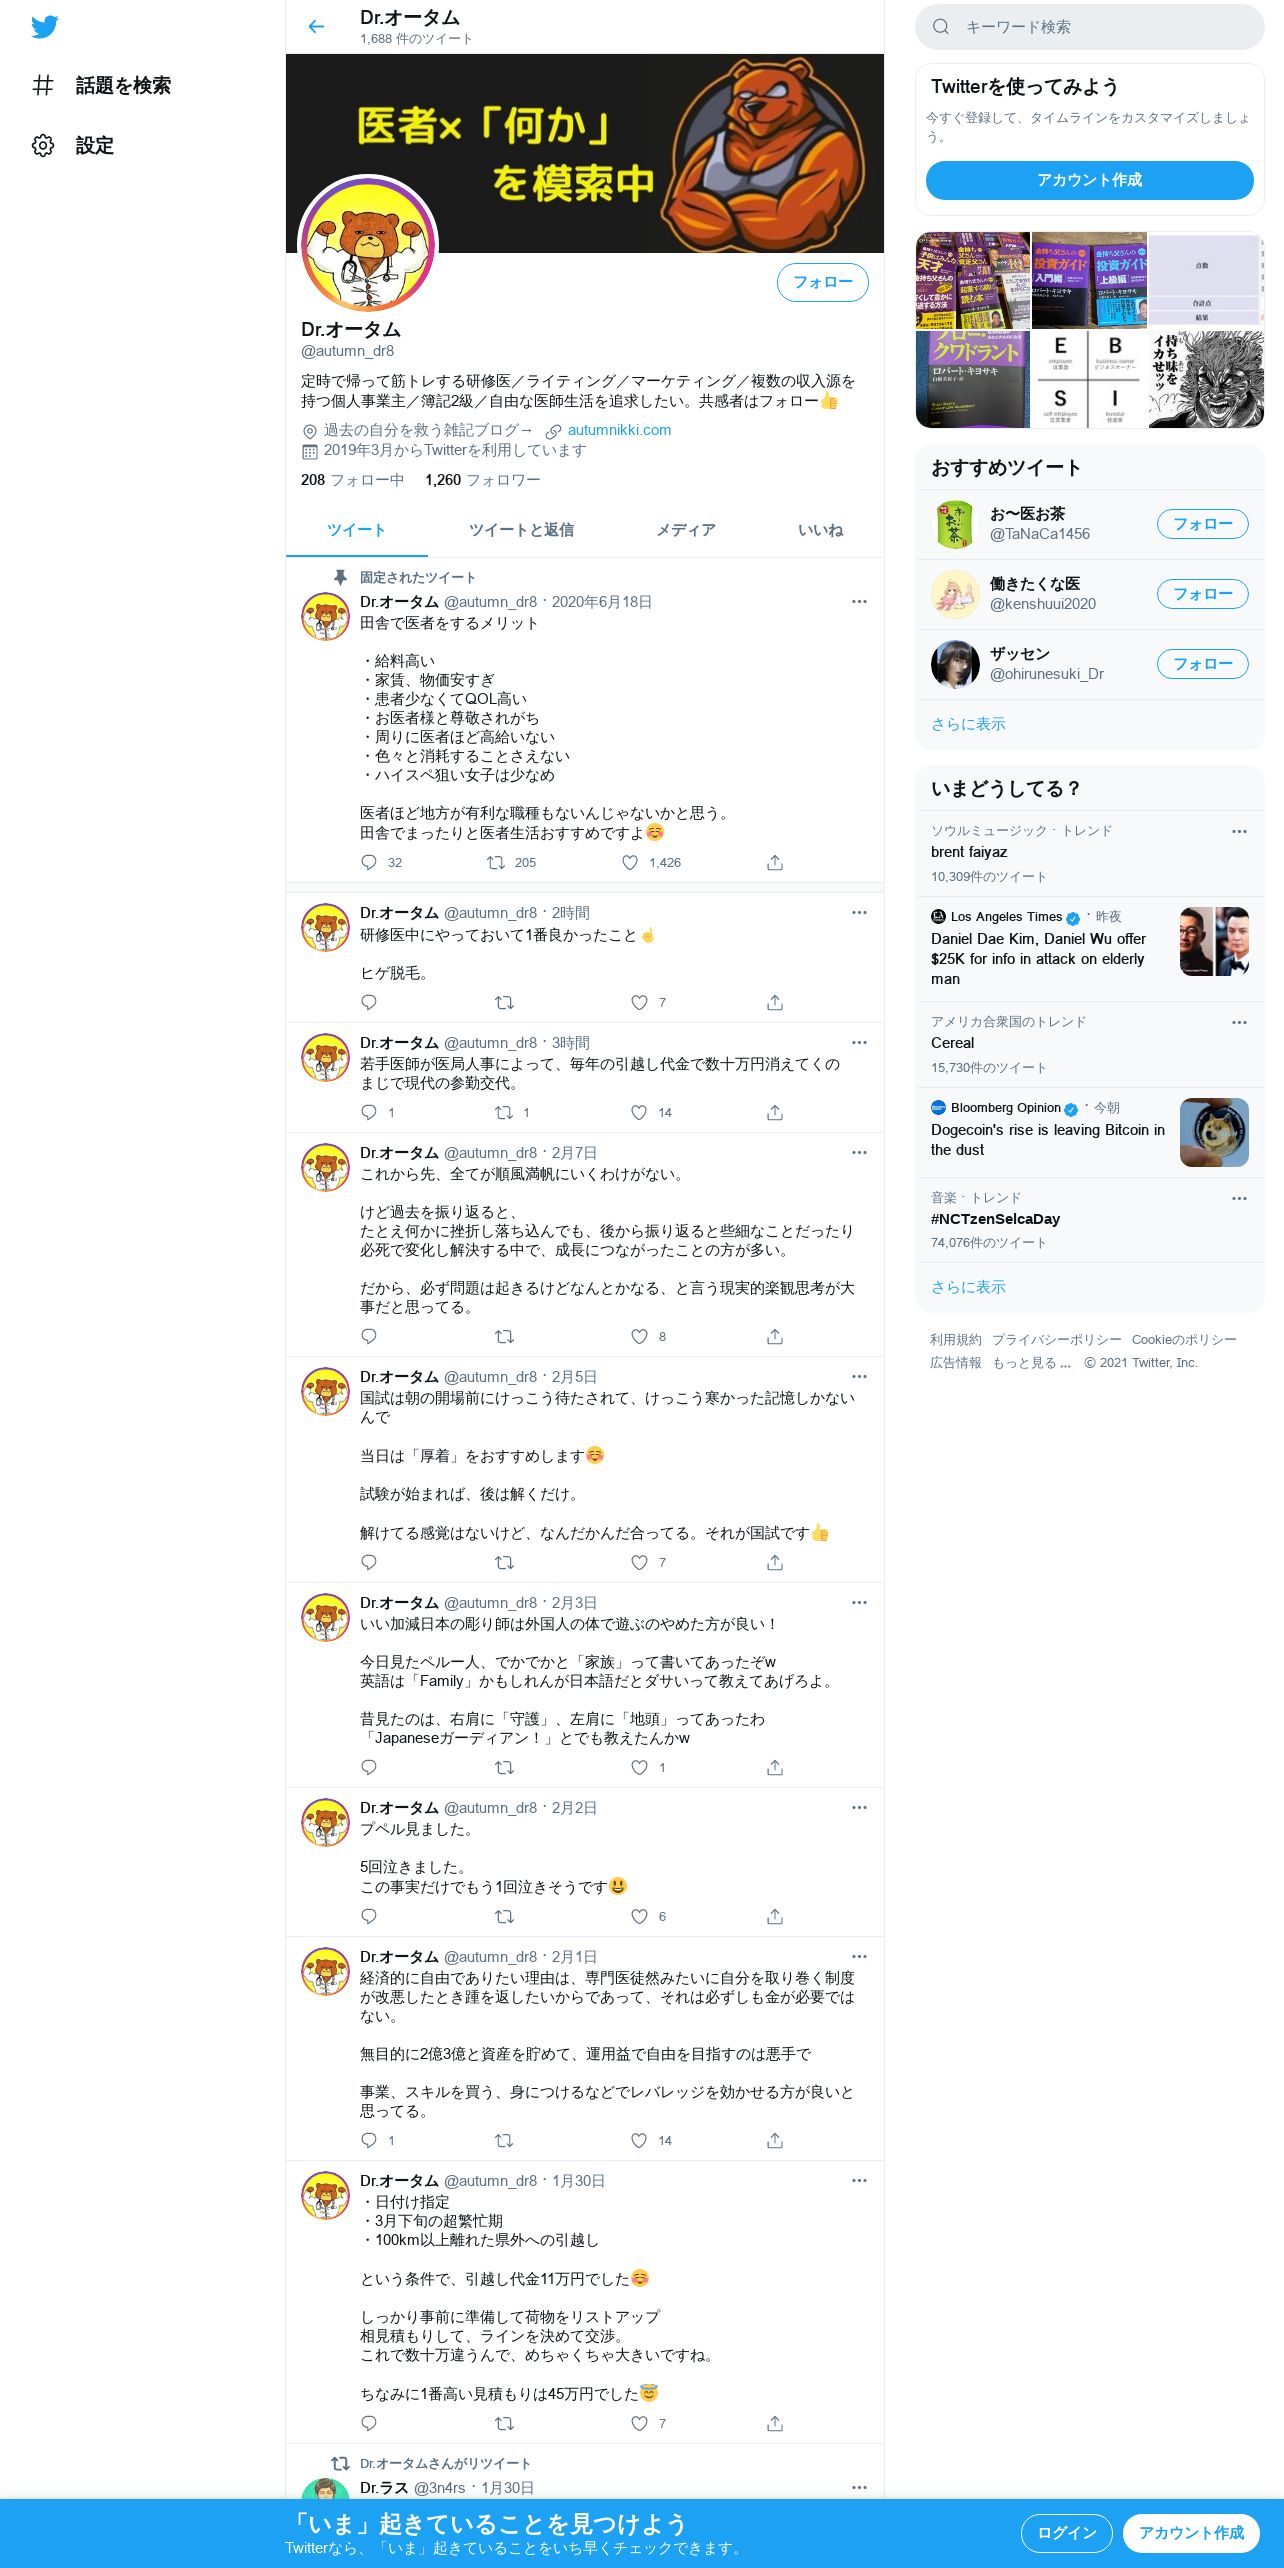The image size is (1284, 2568).
Task: Go back using the header arrow
Action: 316,27
